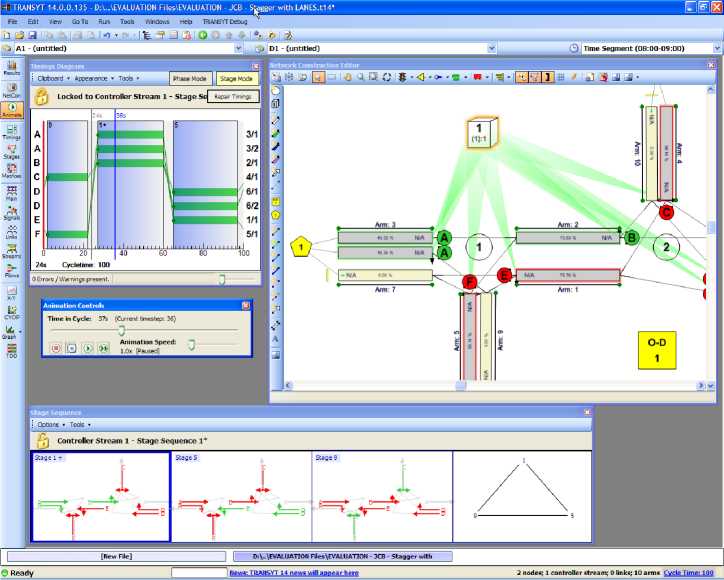Open the TRANSYT Debug menu

pyautogui.click(x=225, y=22)
